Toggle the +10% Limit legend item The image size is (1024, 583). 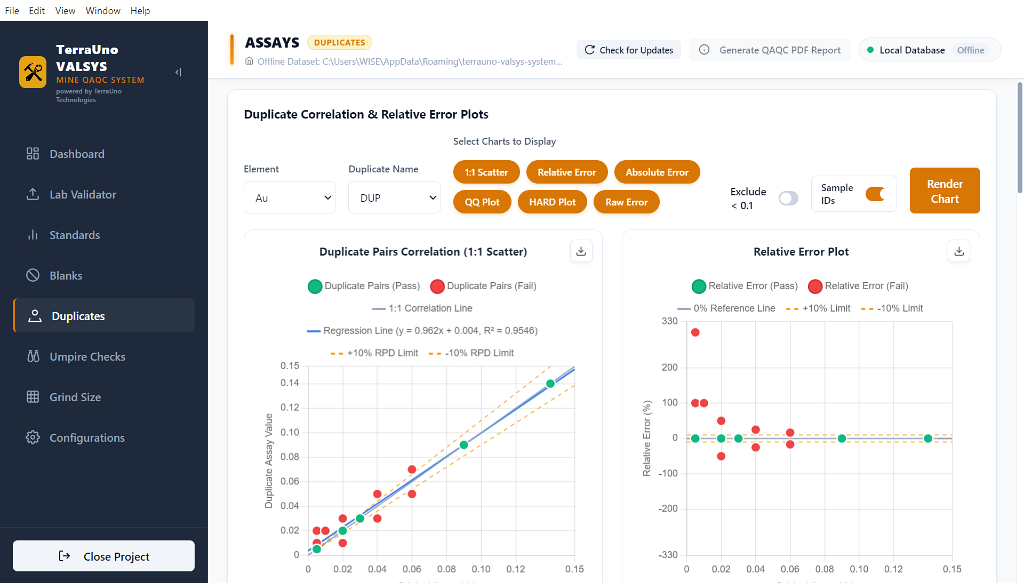click(818, 308)
